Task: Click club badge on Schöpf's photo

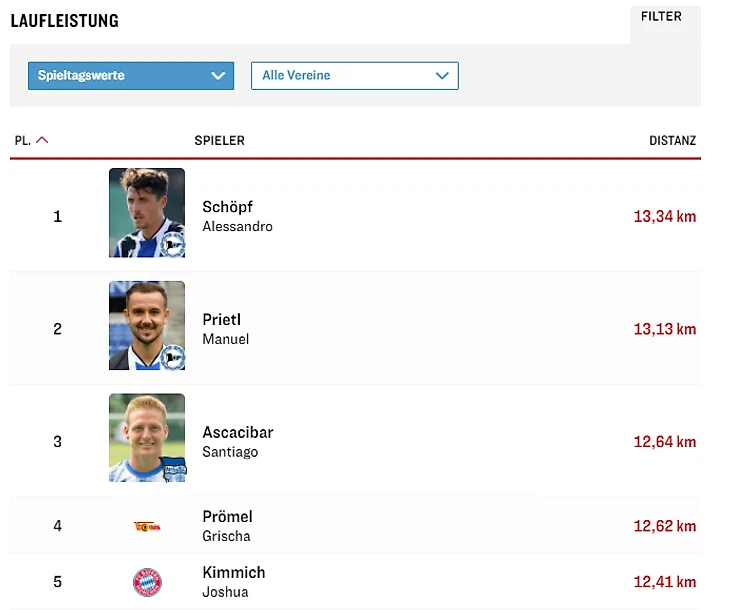Action: click(173, 245)
